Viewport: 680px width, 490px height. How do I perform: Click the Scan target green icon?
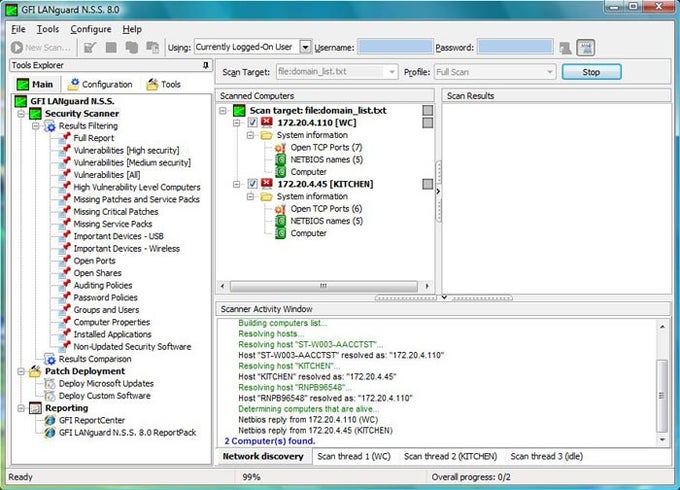pyautogui.click(x=239, y=110)
